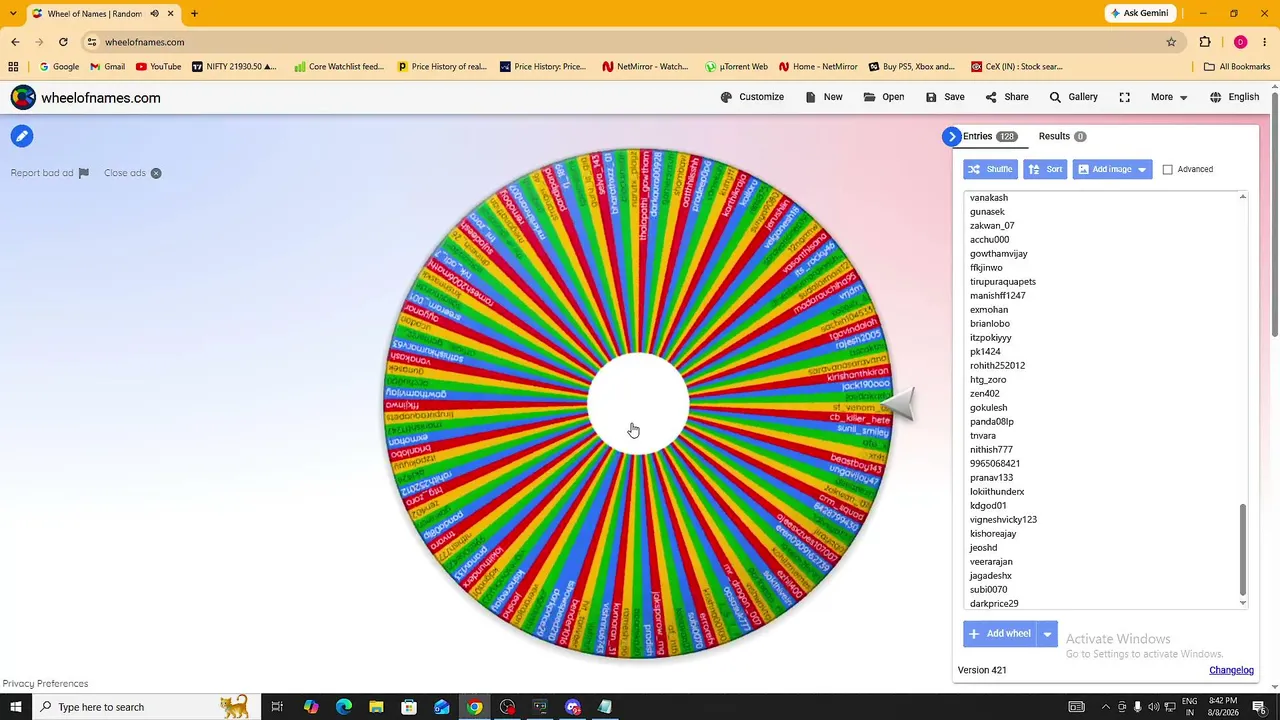
Task: Open µTorrent Web bookmark
Action: [x=736, y=67]
